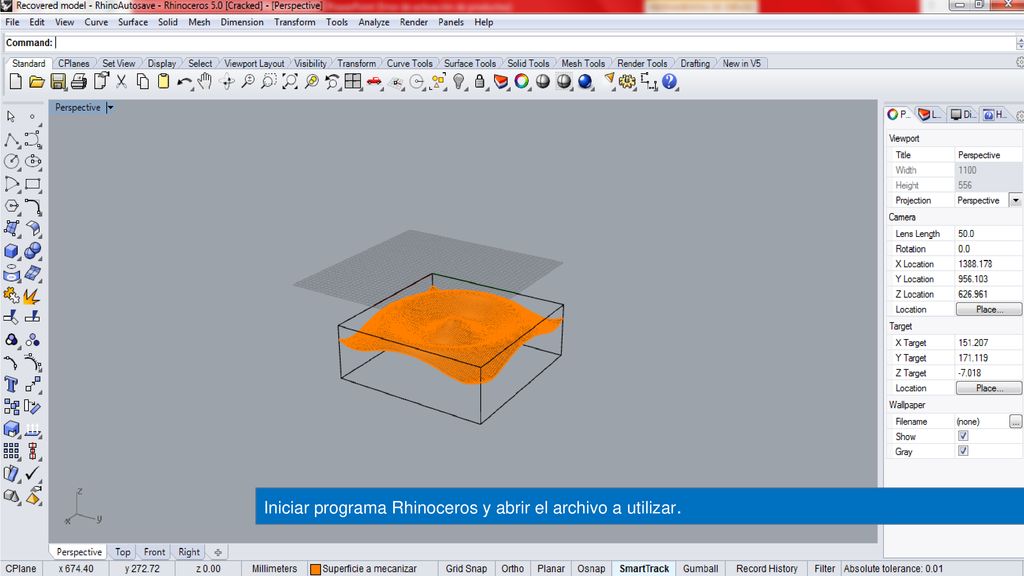The image size is (1024, 576).
Task: Paste from clipboard using the clipboard icon
Action: point(163,82)
